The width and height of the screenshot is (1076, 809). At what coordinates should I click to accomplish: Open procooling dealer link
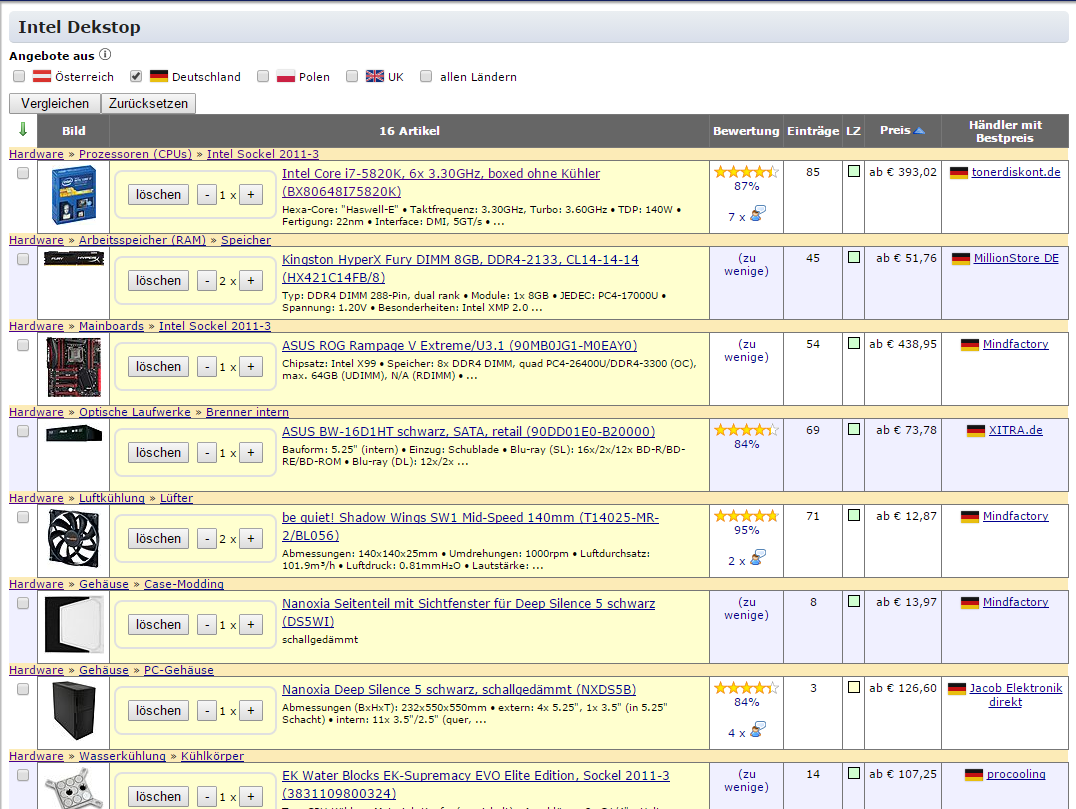pyautogui.click(x=1016, y=774)
